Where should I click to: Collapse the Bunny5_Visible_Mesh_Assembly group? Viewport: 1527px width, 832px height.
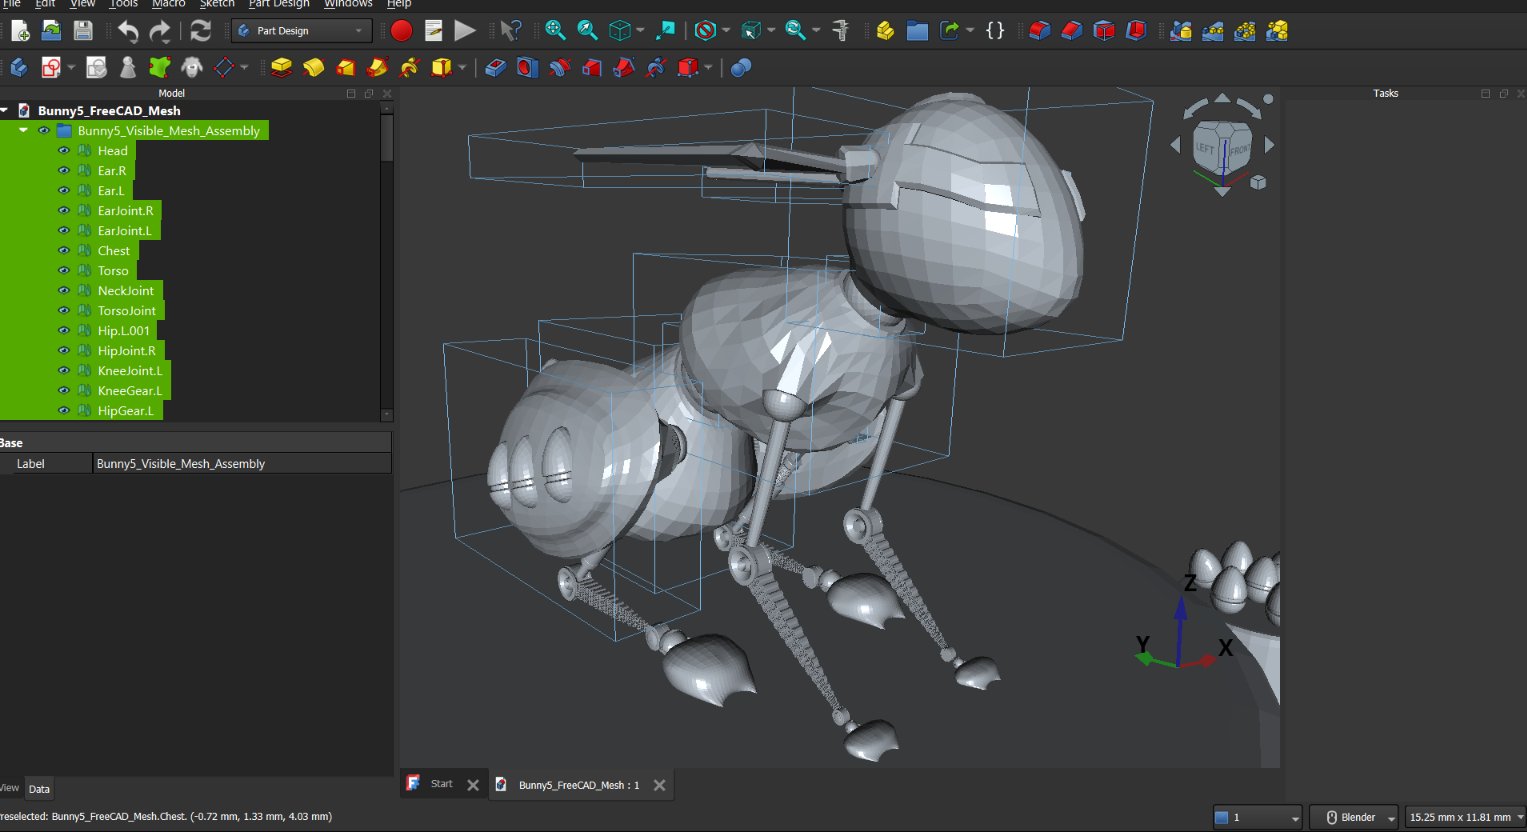(x=23, y=131)
